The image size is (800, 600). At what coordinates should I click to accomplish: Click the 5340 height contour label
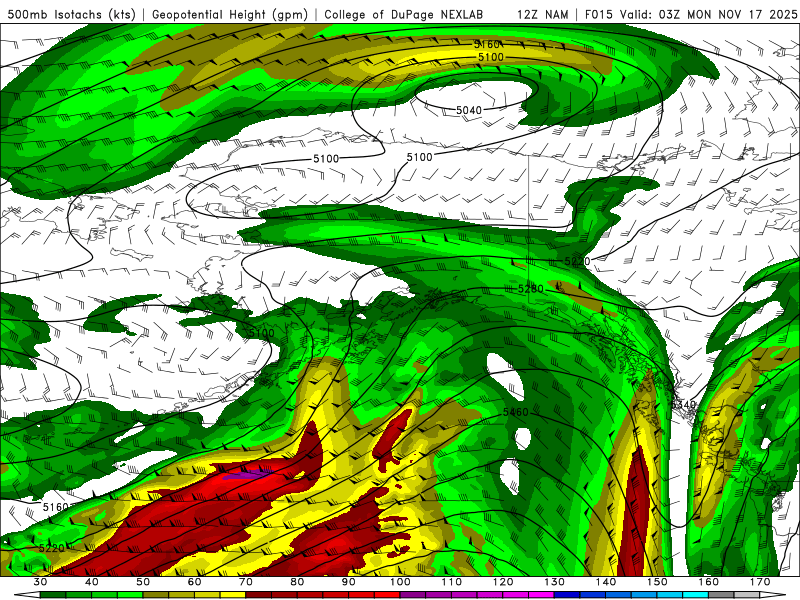coord(684,405)
